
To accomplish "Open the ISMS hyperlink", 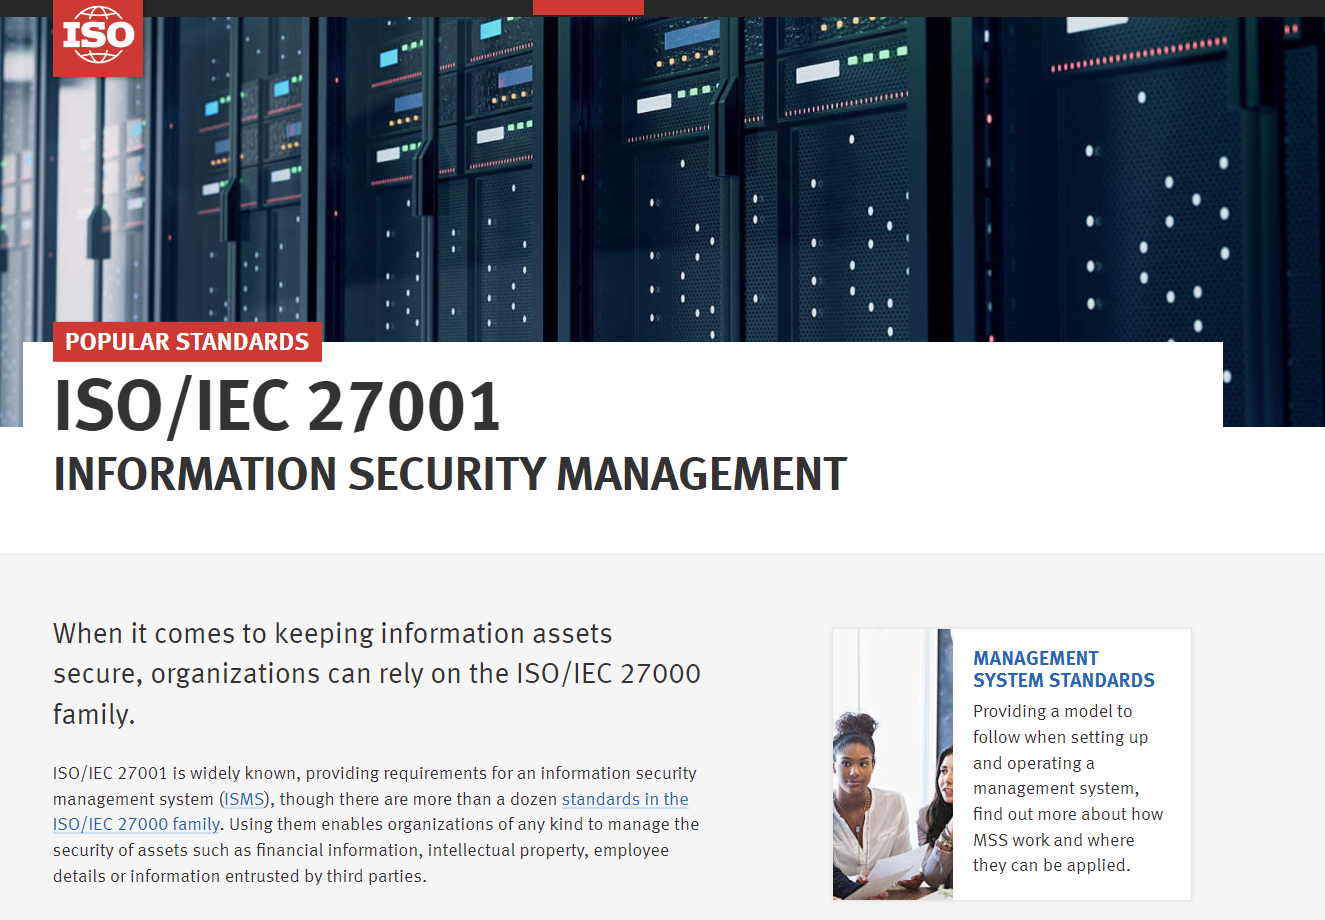I will (x=243, y=799).
